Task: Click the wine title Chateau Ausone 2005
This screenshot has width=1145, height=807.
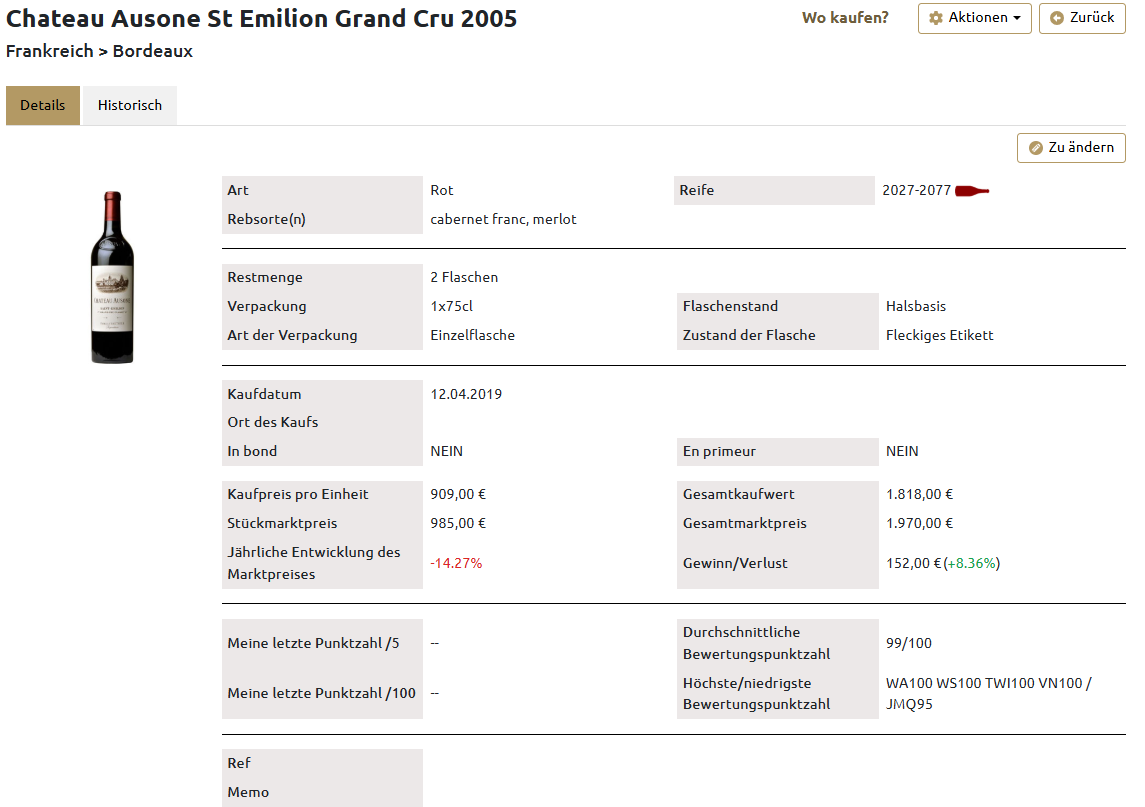Action: [261, 18]
